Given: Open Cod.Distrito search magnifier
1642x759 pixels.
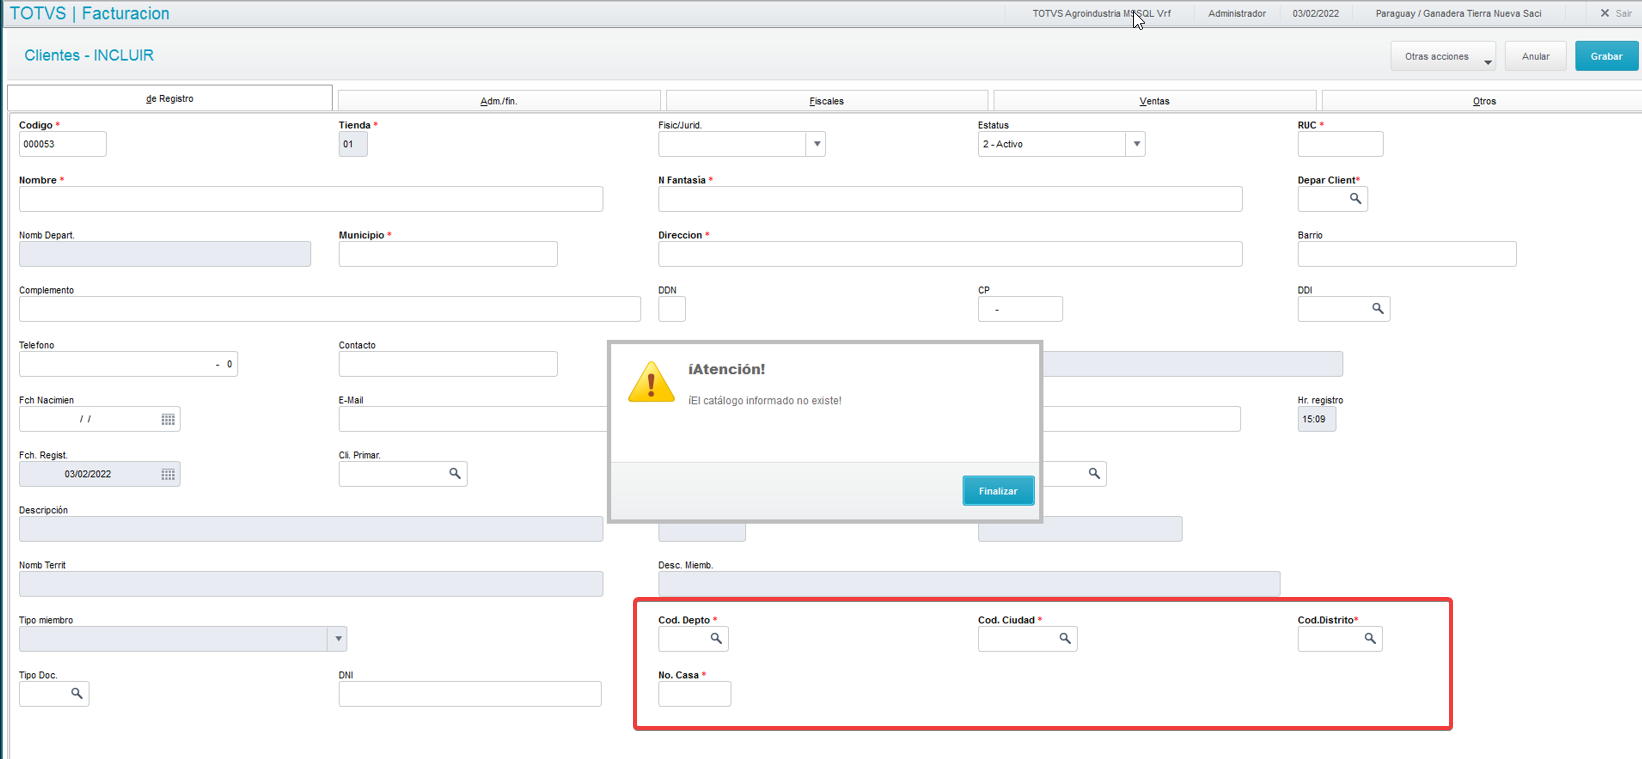Looking at the screenshot, I should click(x=1370, y=639).
